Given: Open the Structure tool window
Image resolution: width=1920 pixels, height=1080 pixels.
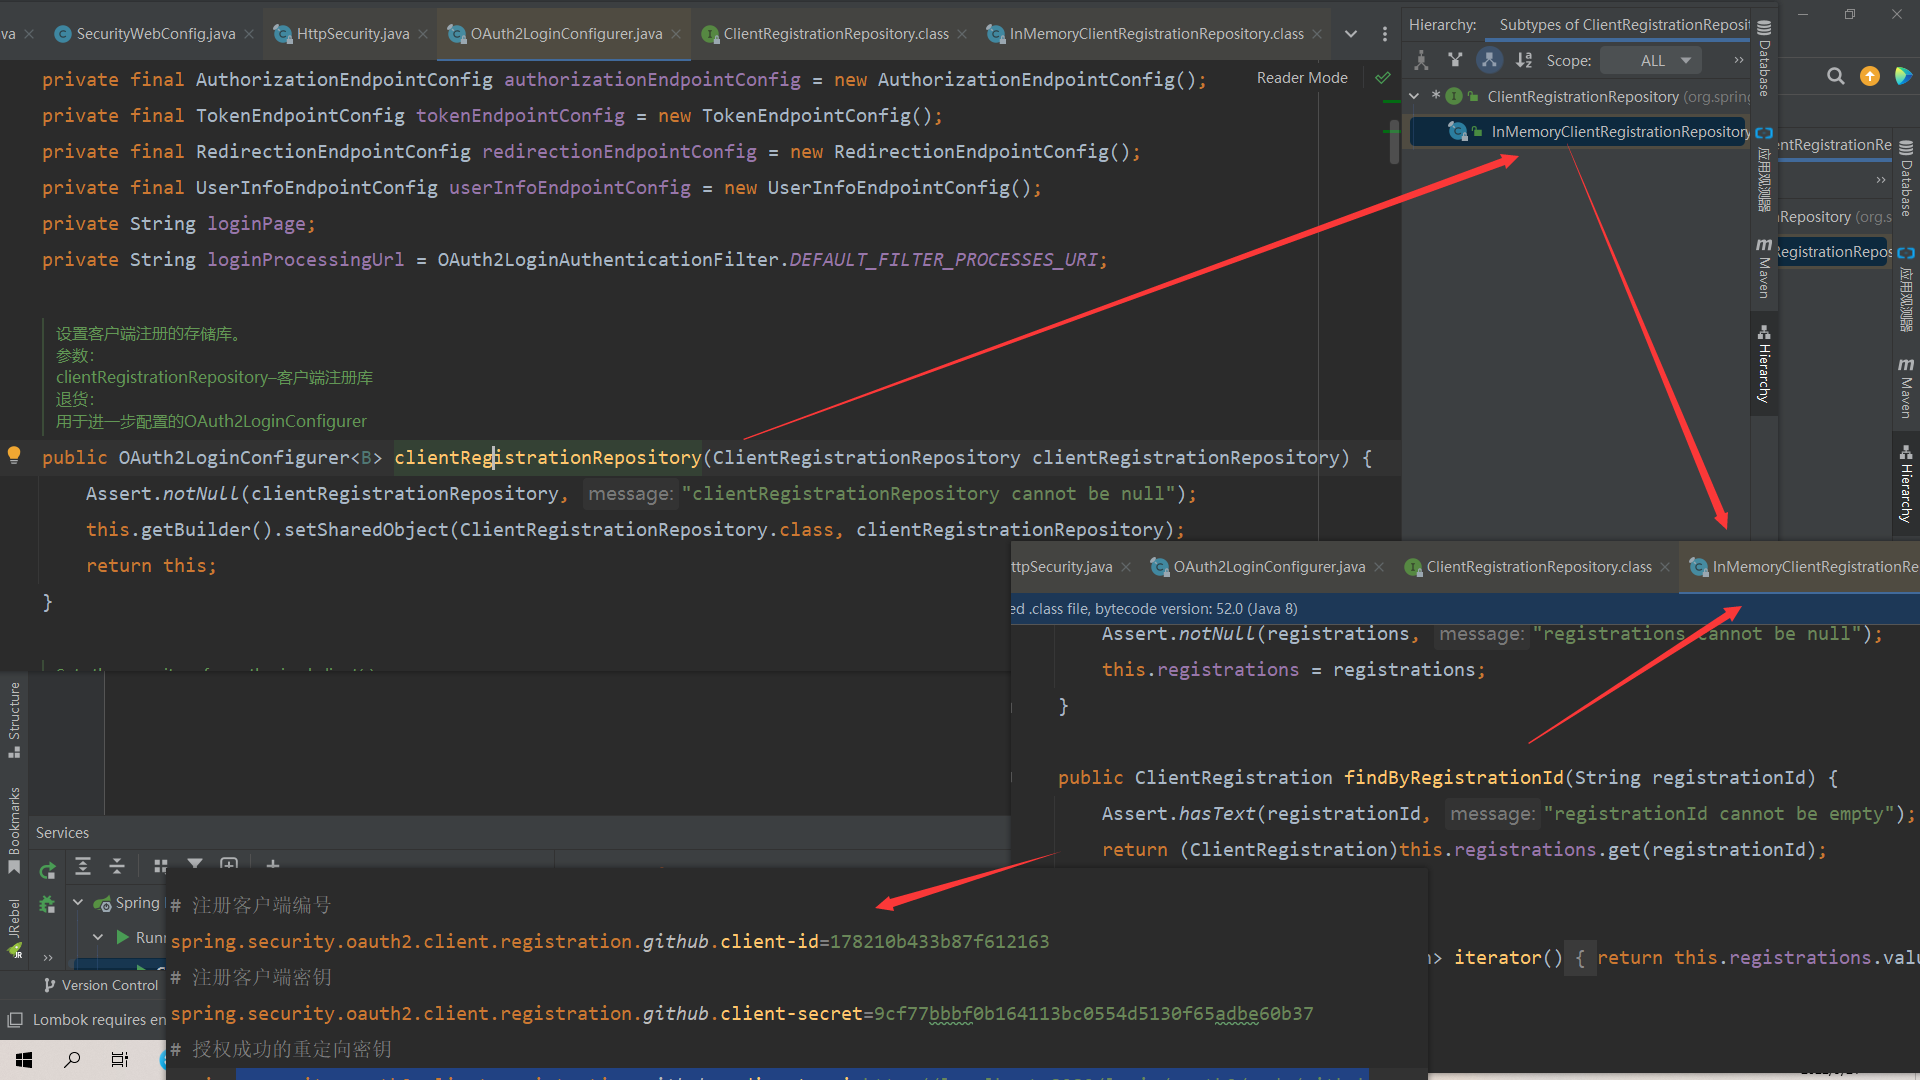Looking at the screenshot, I should (14, 719).
